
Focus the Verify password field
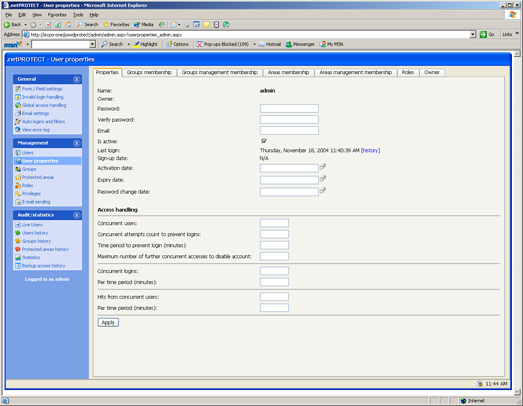289,119
